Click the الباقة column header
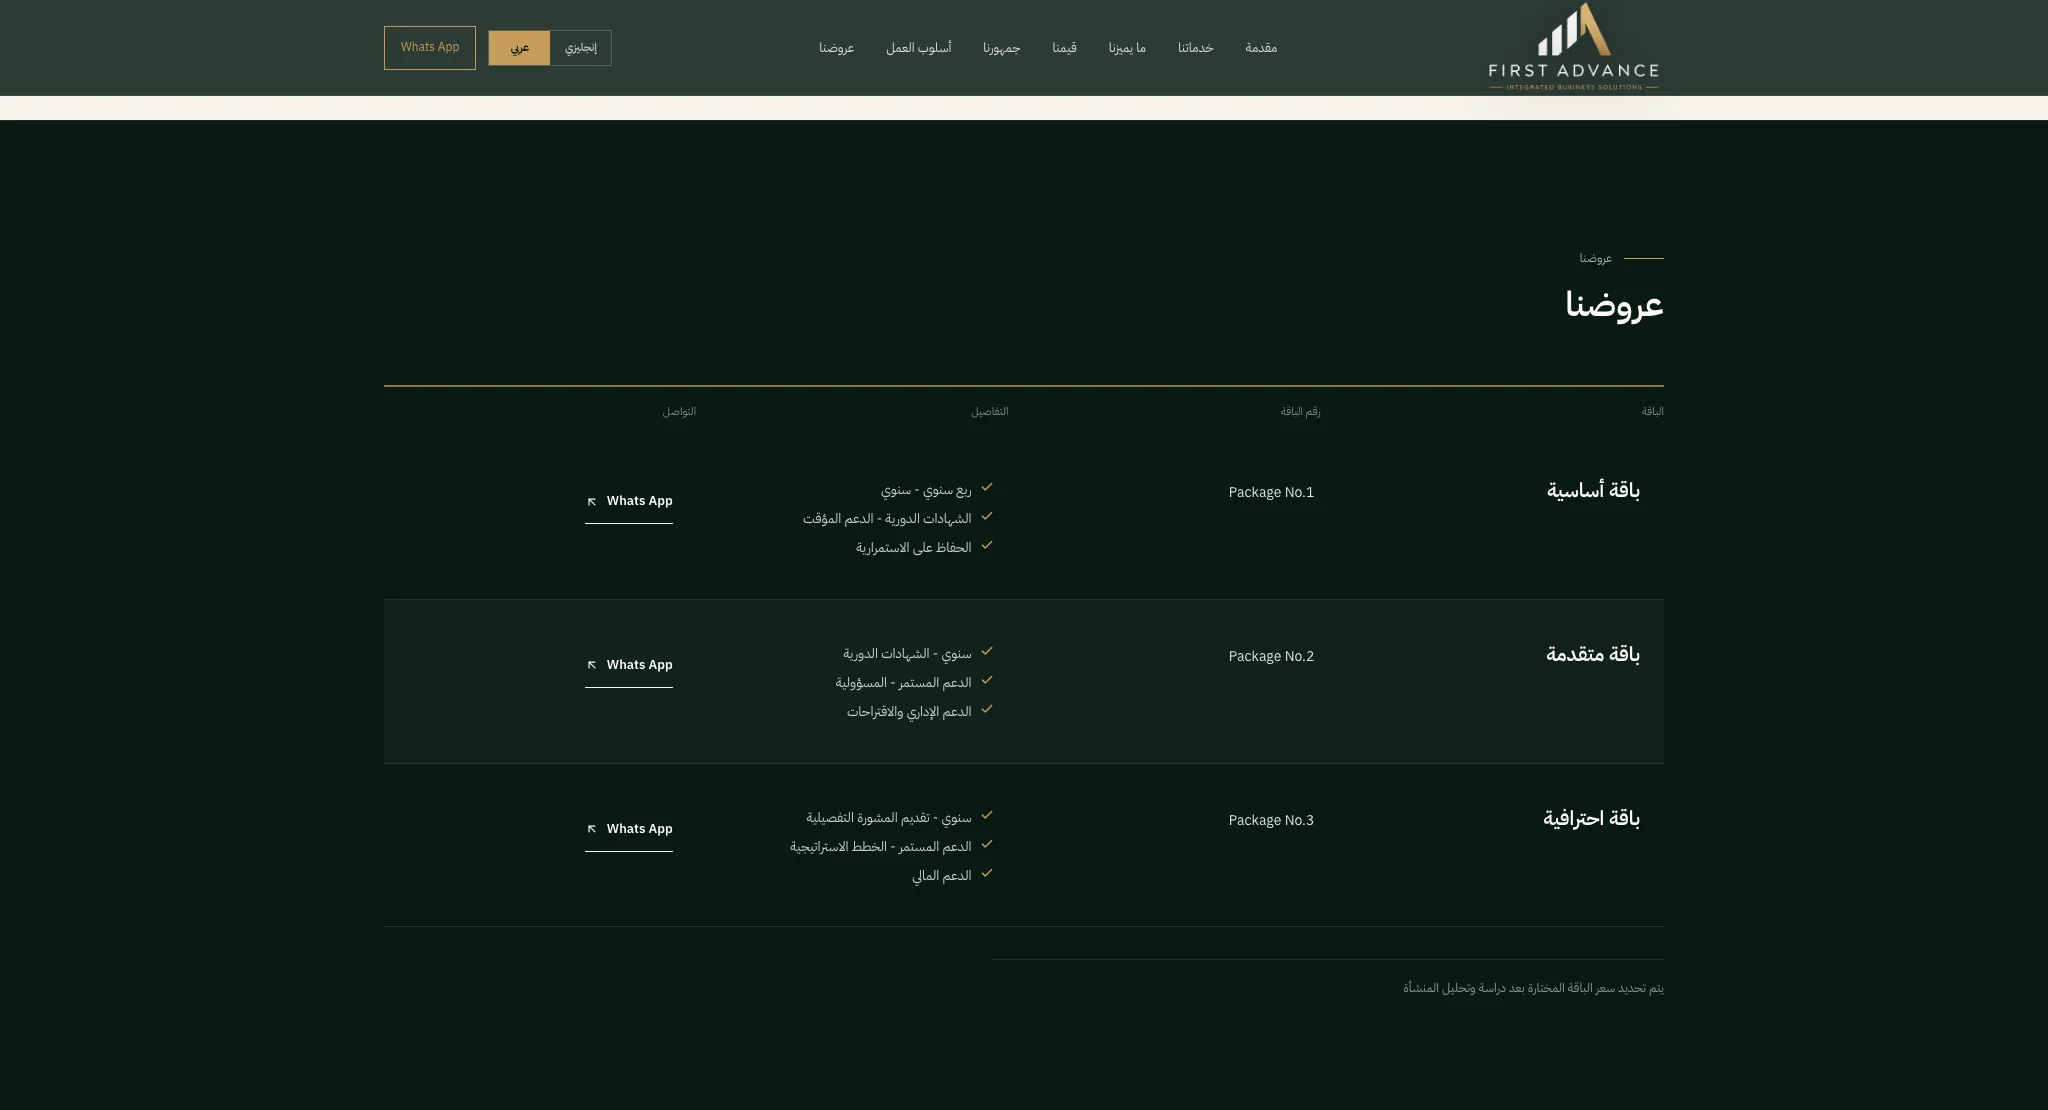 pos(1652,412)
